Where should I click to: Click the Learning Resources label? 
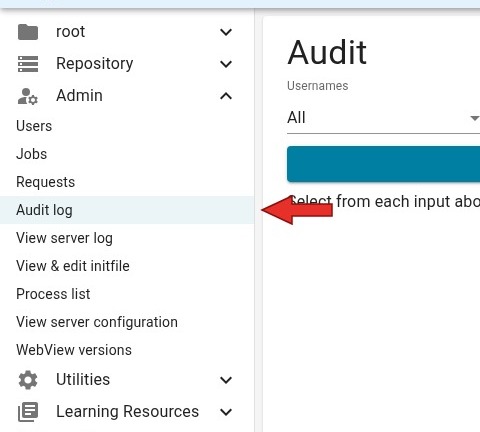coord(127,412)
